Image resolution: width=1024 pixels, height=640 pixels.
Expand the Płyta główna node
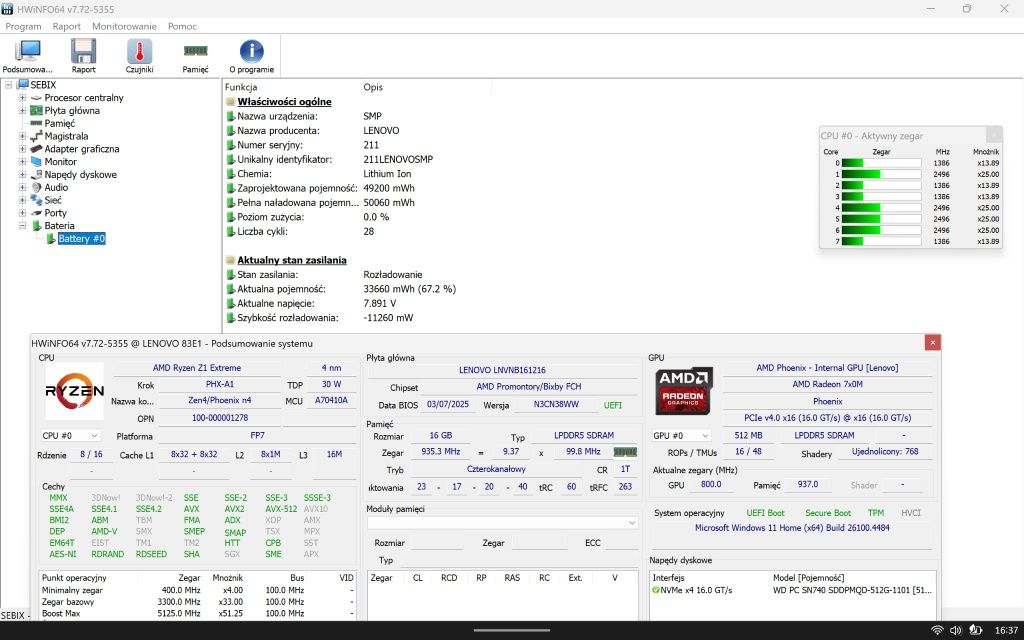[22, 110]
